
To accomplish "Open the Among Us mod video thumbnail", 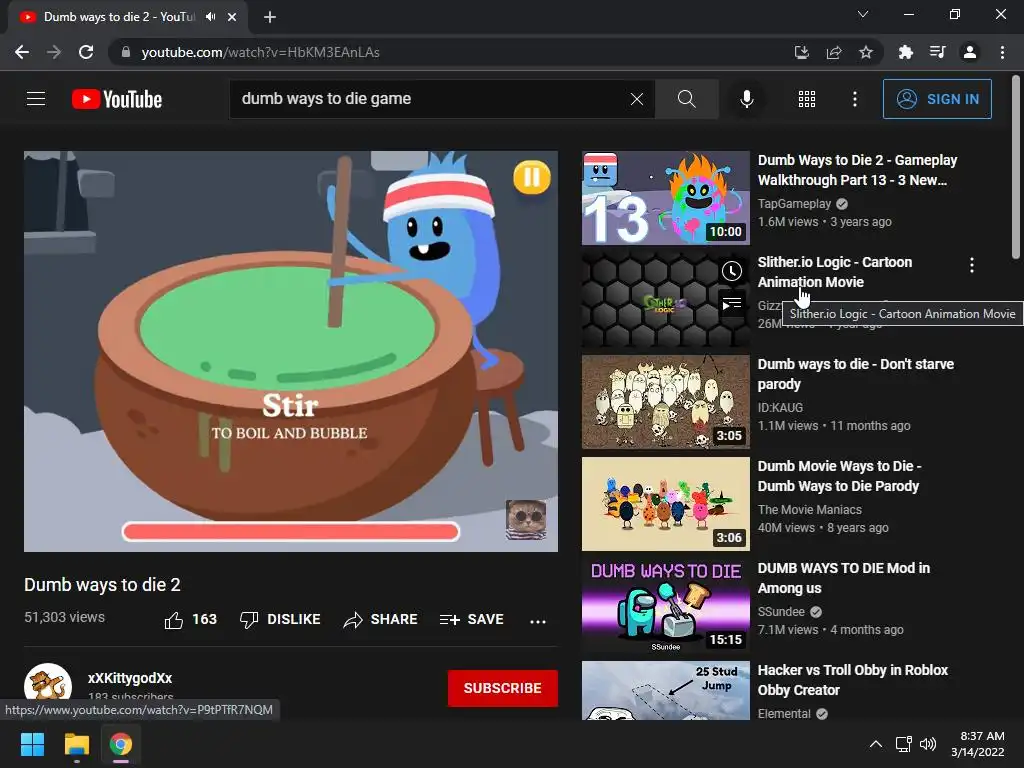I will [665, 606].
